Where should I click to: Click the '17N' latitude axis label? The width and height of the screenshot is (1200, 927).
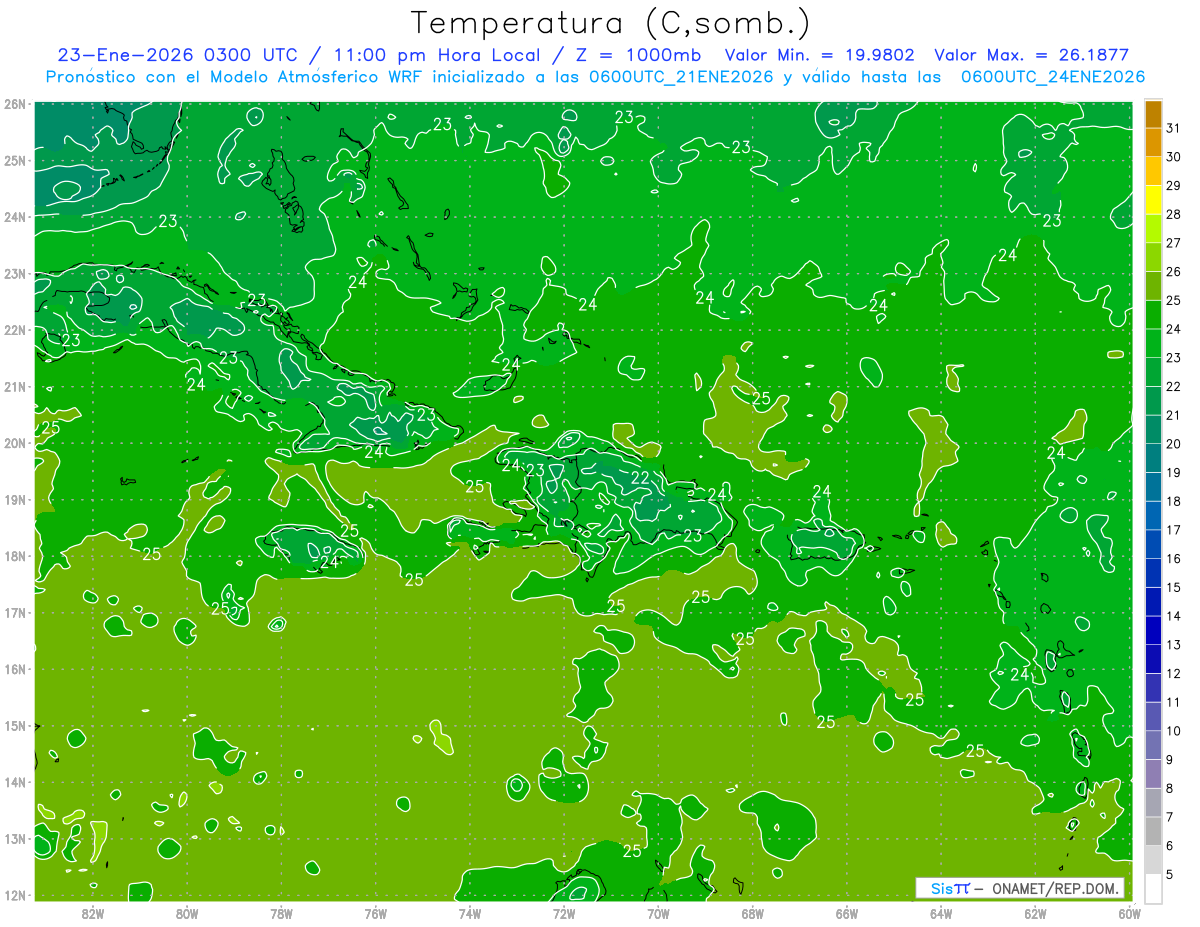pyautogui.click(x=14, y=613)
